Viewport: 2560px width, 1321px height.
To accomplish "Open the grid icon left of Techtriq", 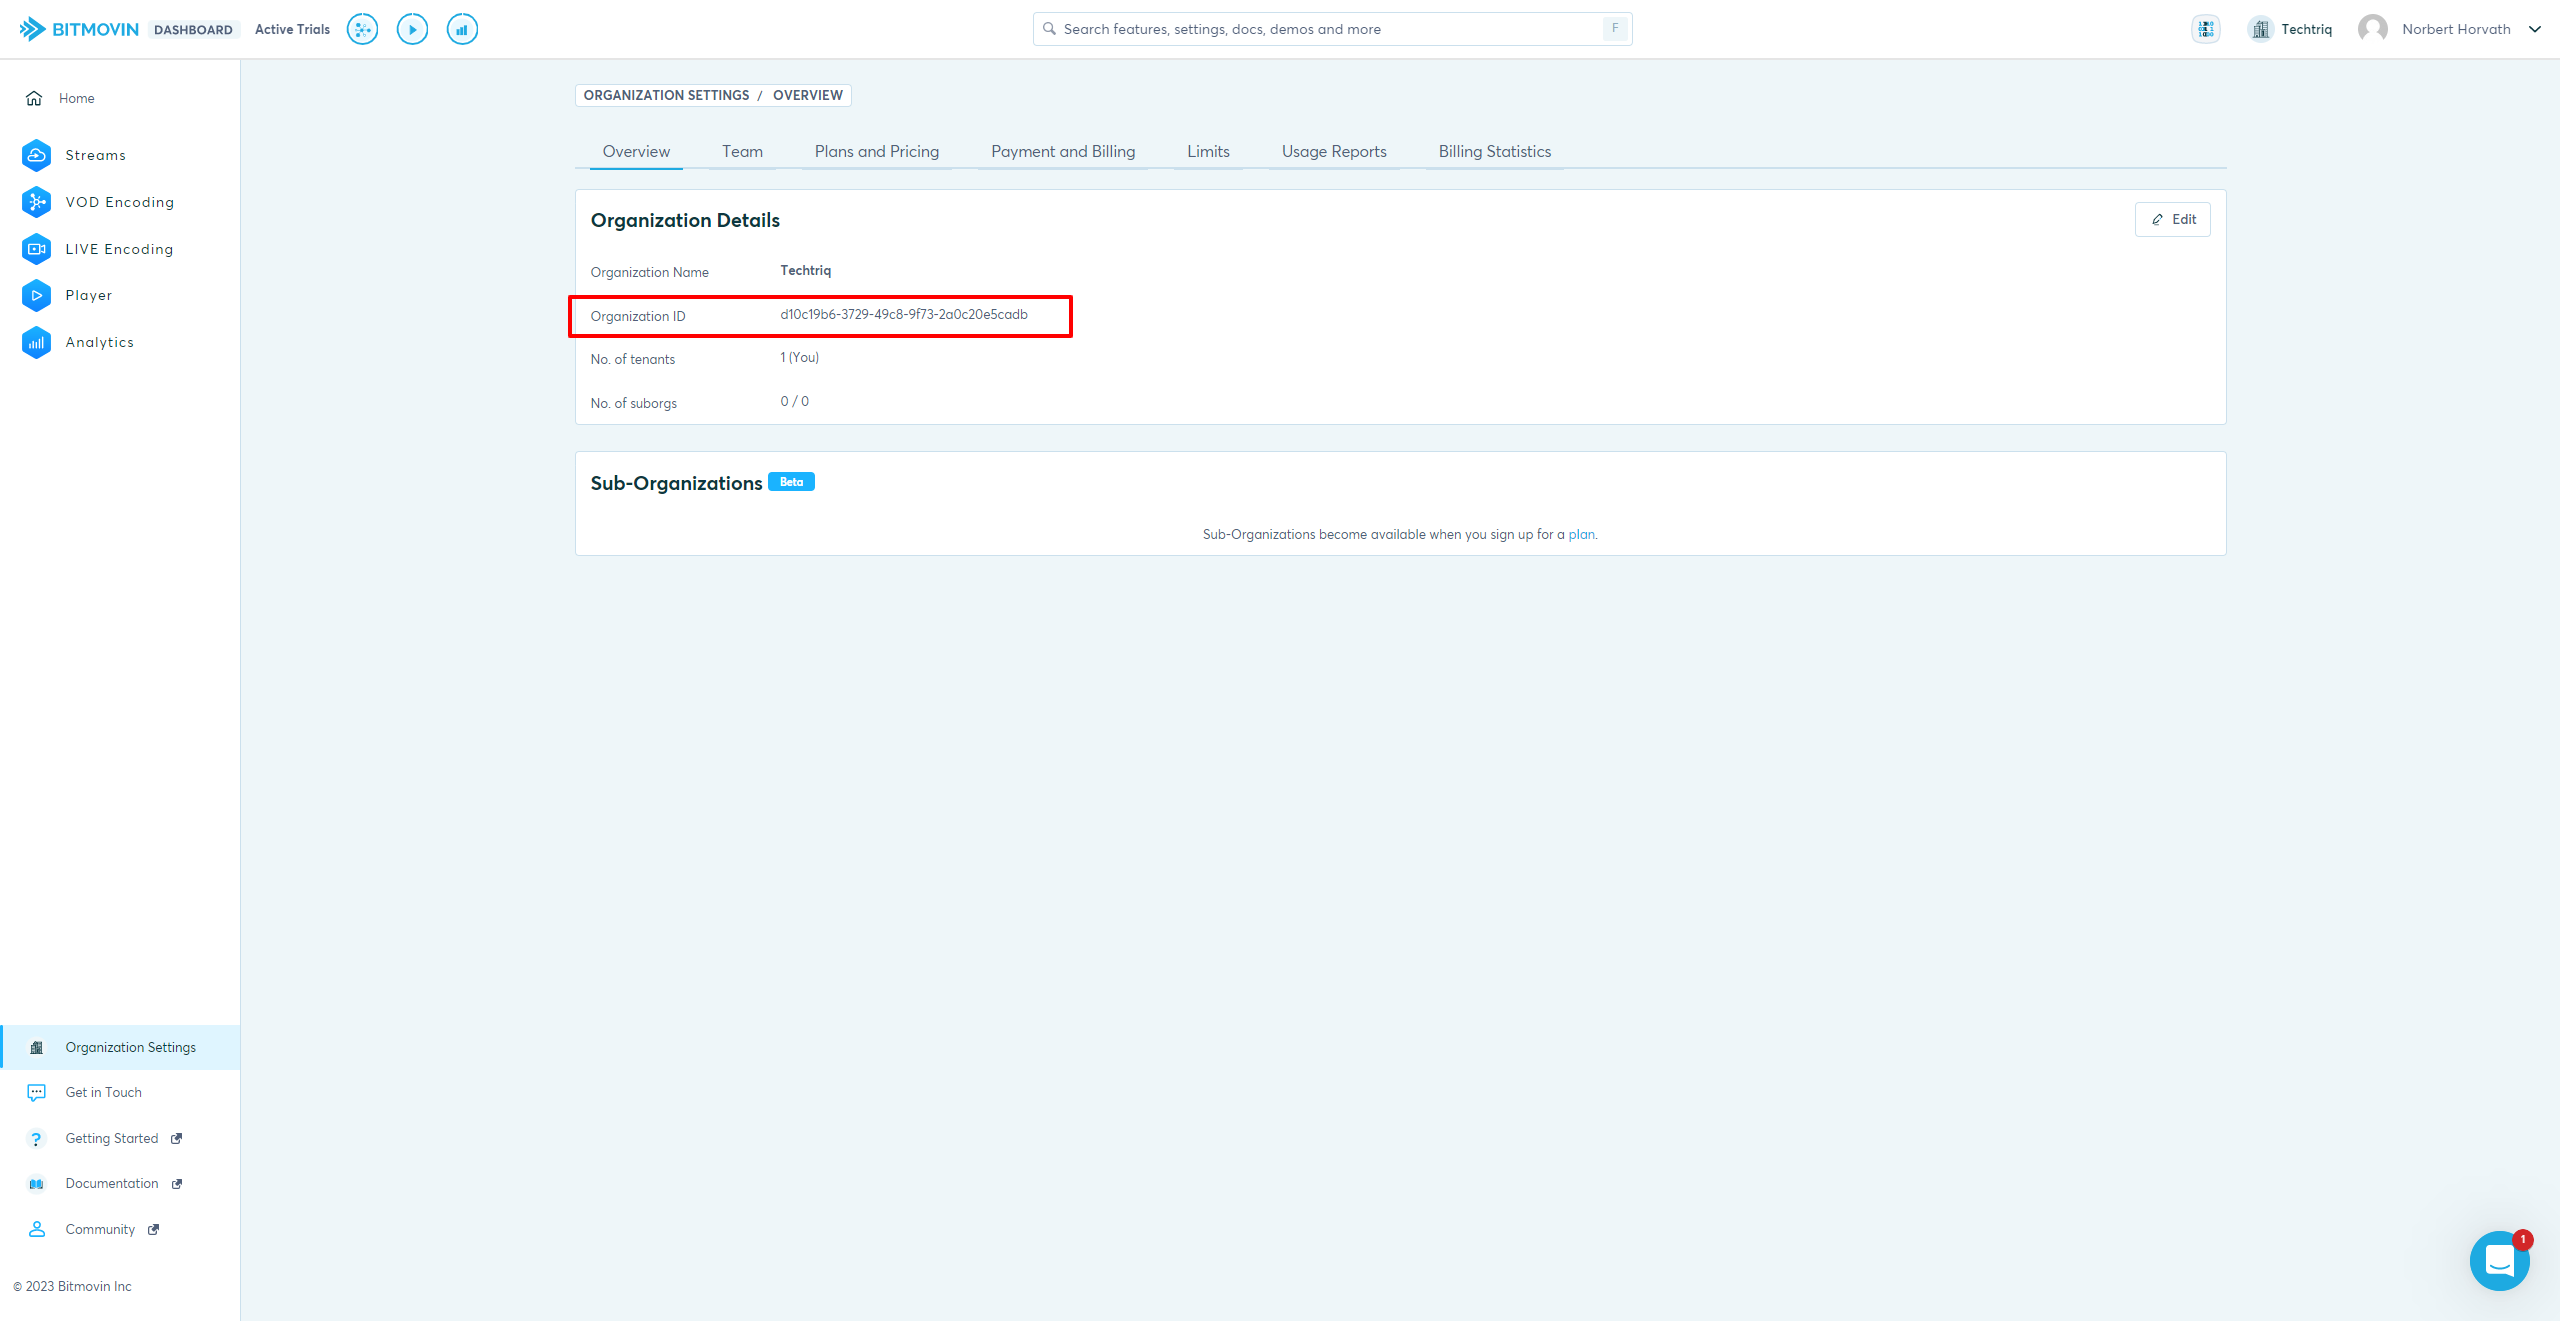I will pyautogui.click(x=2206, y=29).
